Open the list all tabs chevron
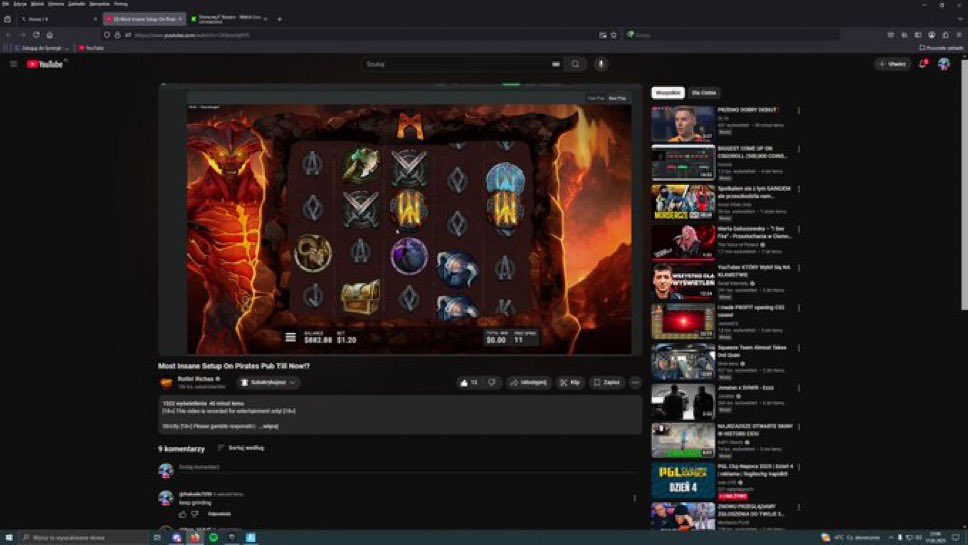The image size is (968, 545). coord(961,19)
